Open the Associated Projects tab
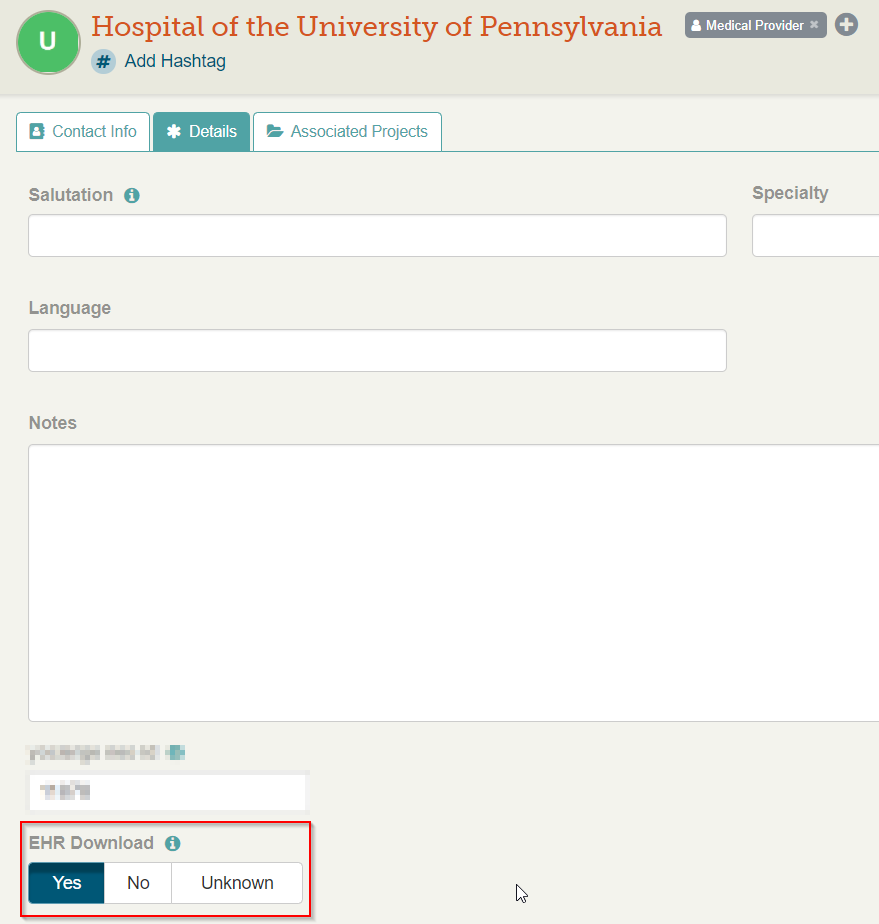 point(348,131)
